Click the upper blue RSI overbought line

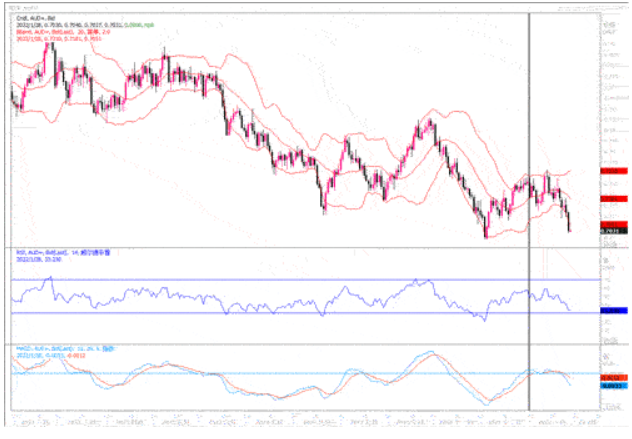(300, 280)
